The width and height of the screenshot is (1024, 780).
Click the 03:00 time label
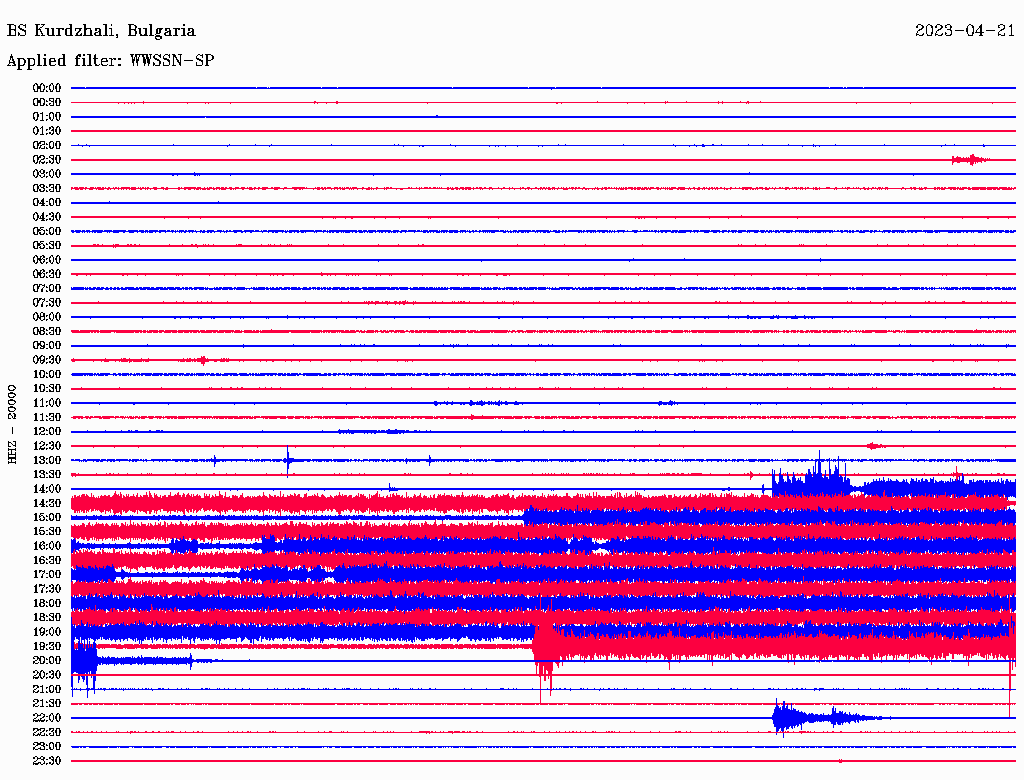click(x=47, y=174)
